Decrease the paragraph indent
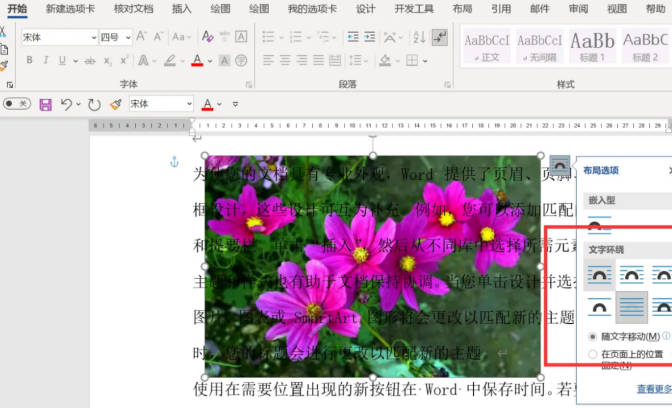 point(353,37)
